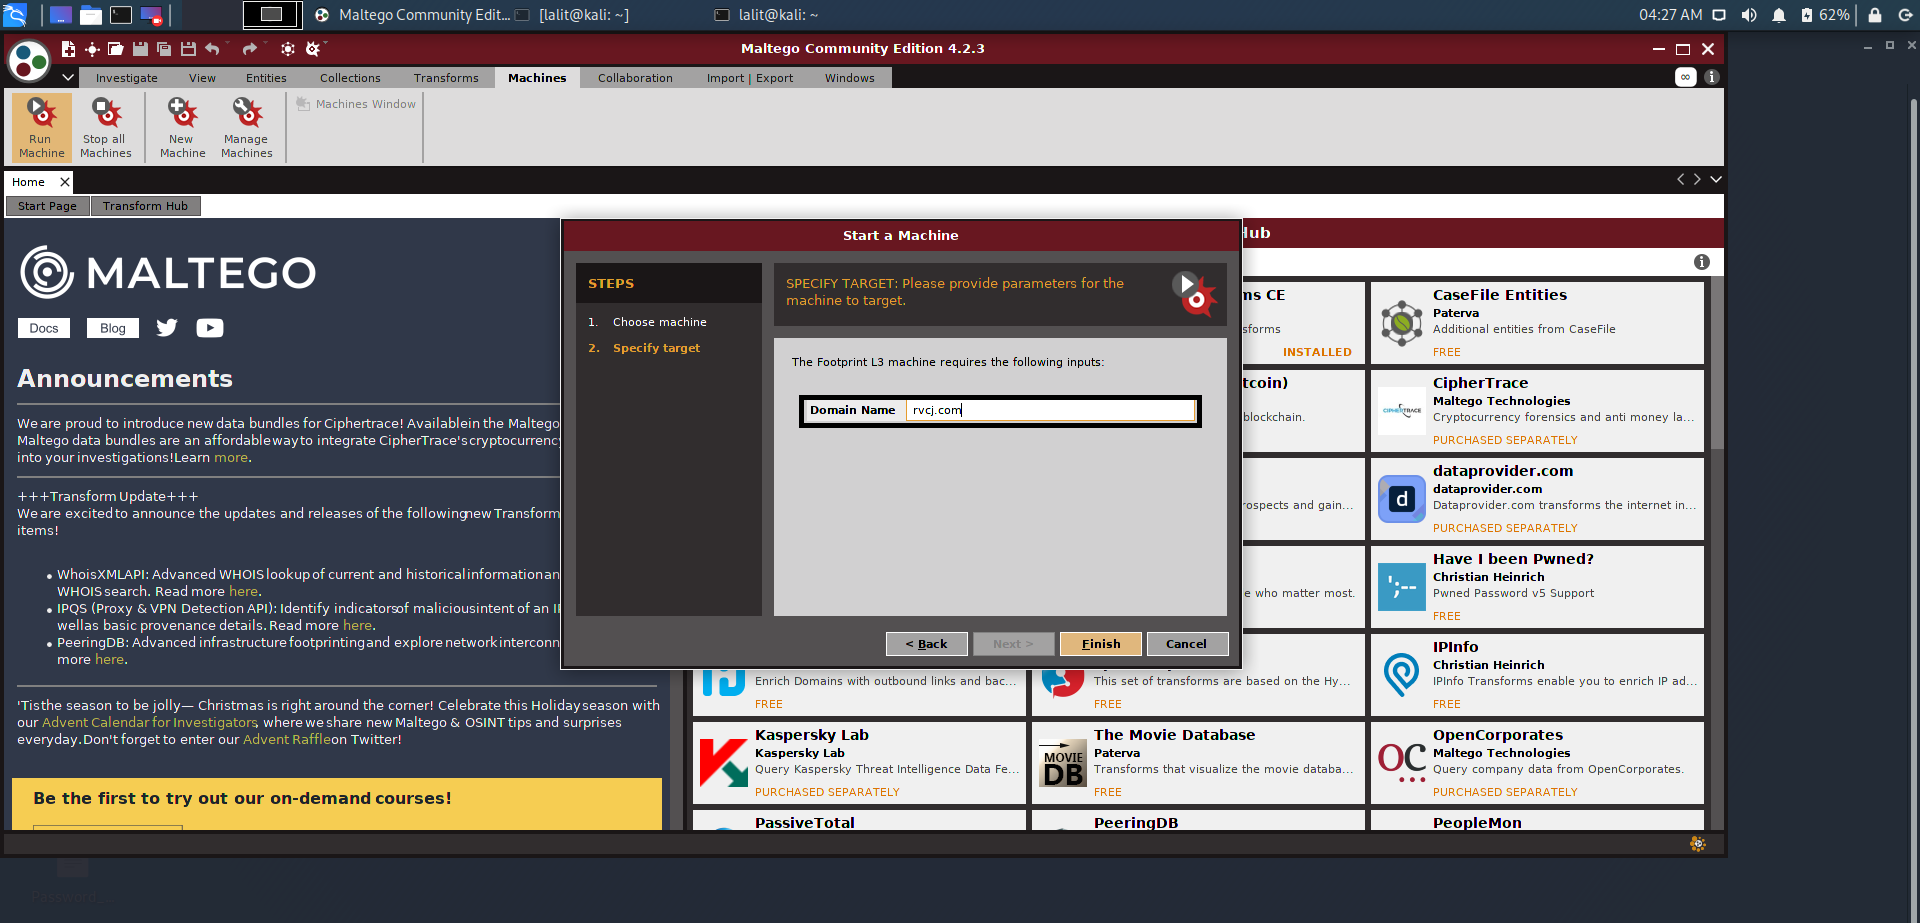1920x923 pixels.
Task: Open the tab list dropdown chevron
Action: point(1716,179)
